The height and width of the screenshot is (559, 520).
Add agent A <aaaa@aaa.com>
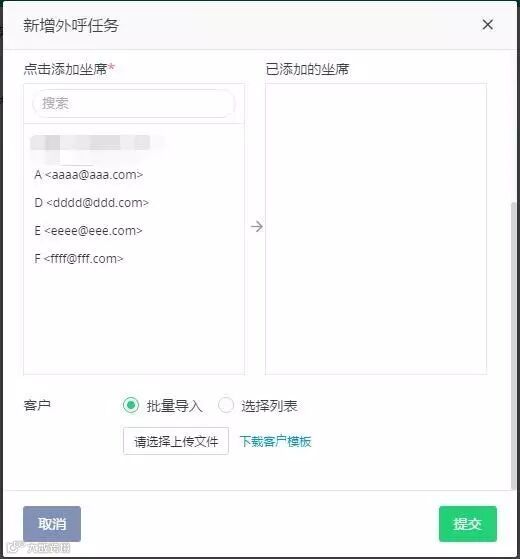tap(89, 175)
